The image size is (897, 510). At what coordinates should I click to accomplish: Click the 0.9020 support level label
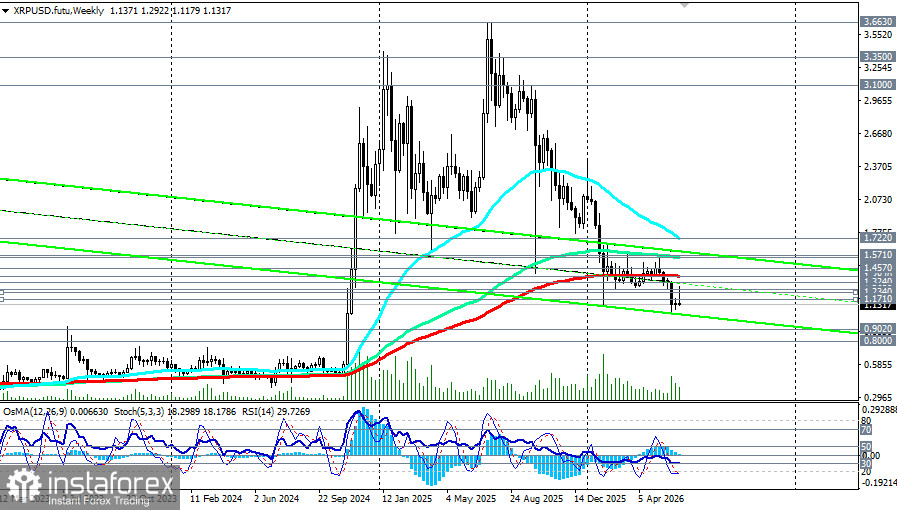[878, 329]
